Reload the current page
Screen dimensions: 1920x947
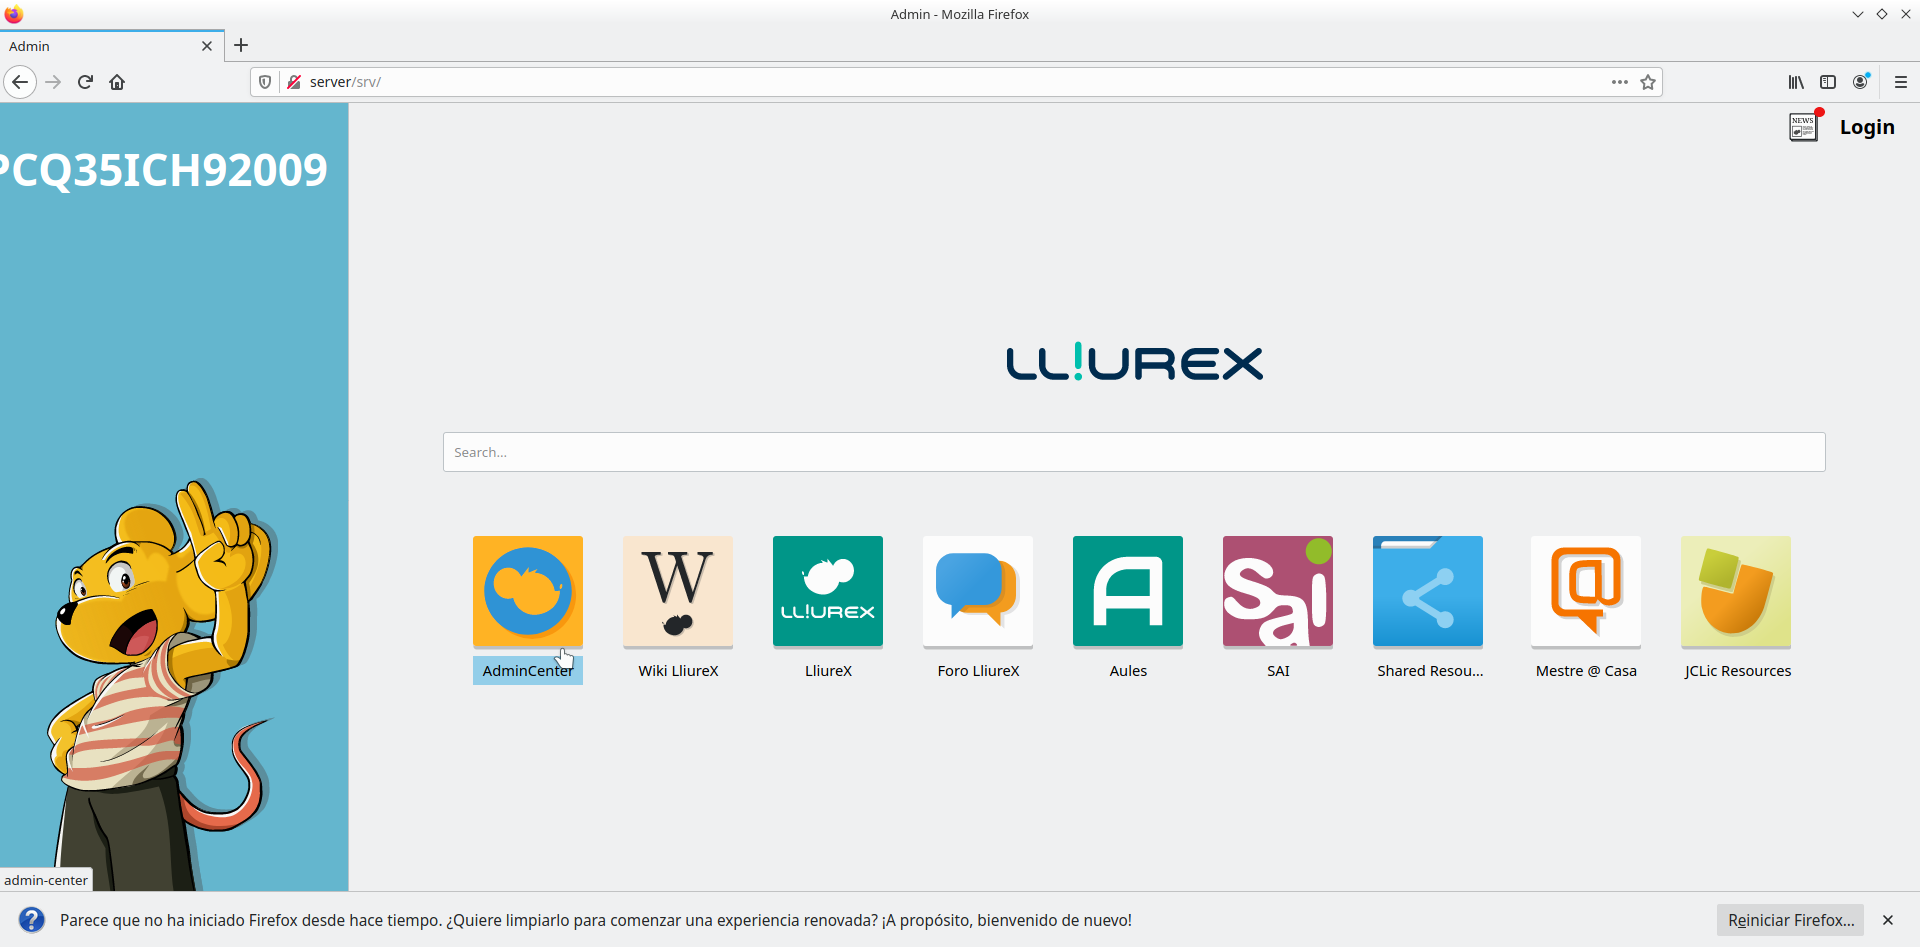(x=85, y=82)
